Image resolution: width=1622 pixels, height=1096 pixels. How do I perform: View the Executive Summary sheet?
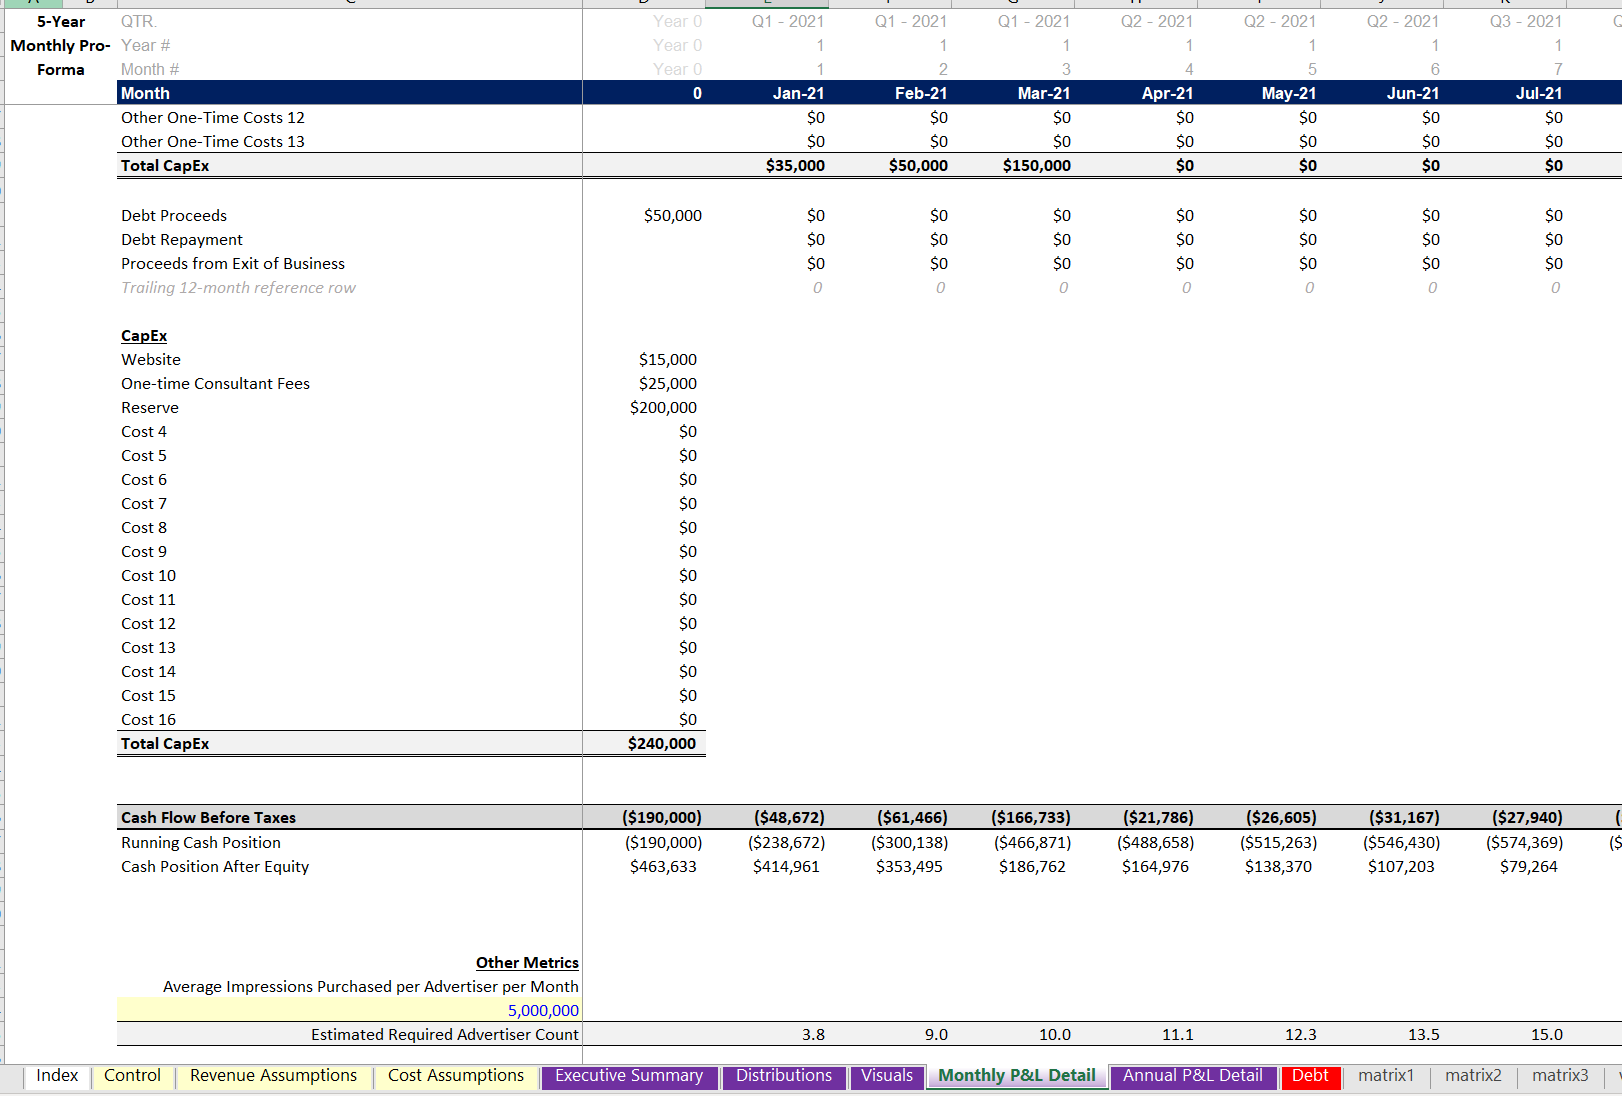point(629,1076)
